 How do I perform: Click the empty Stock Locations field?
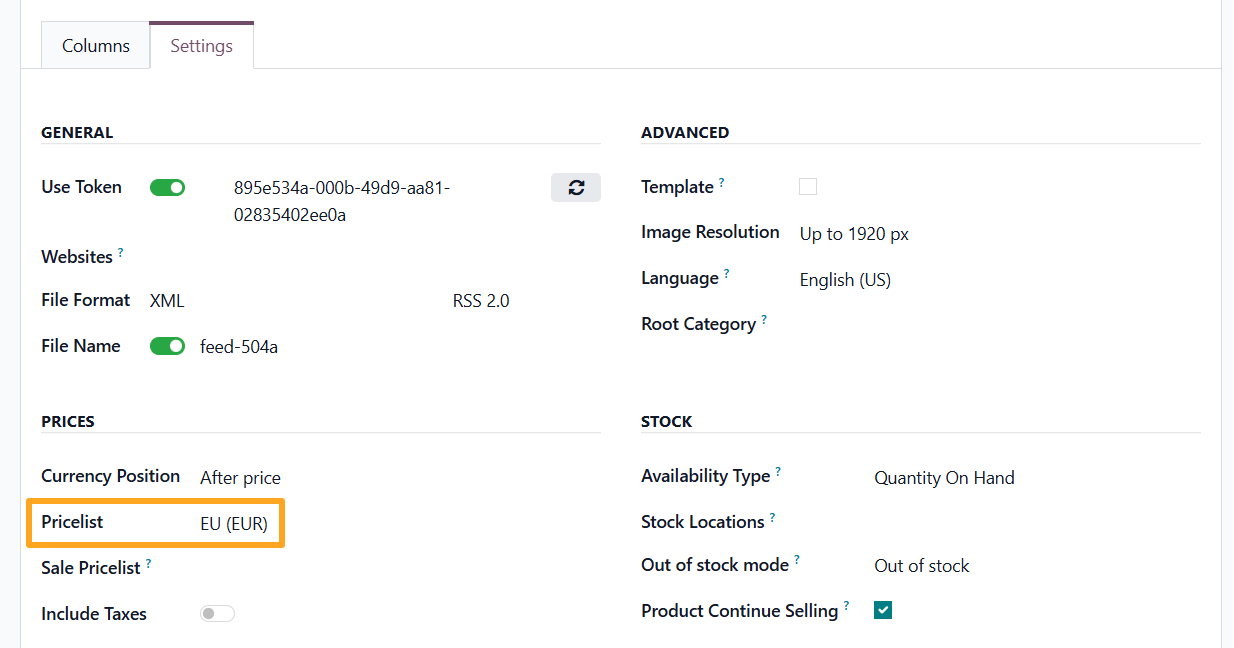click(1037, 522)
